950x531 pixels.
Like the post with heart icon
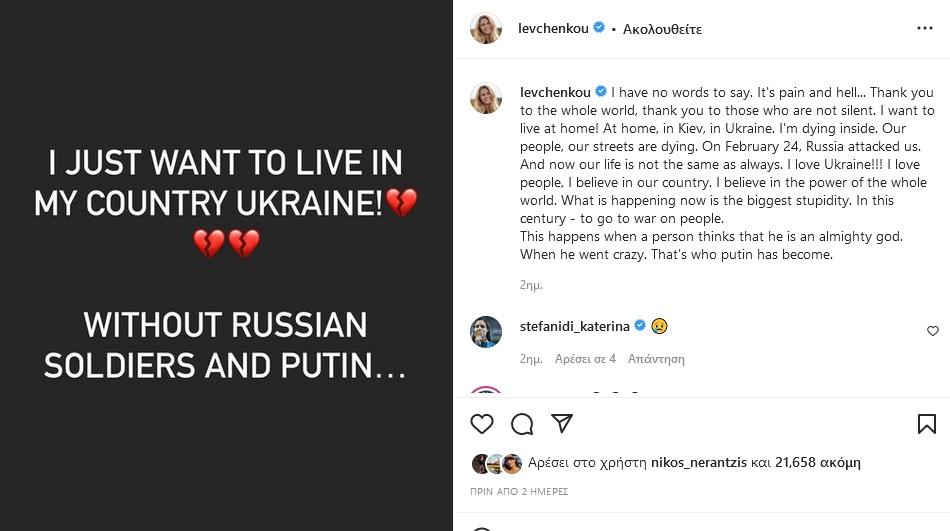pos(482,424)
